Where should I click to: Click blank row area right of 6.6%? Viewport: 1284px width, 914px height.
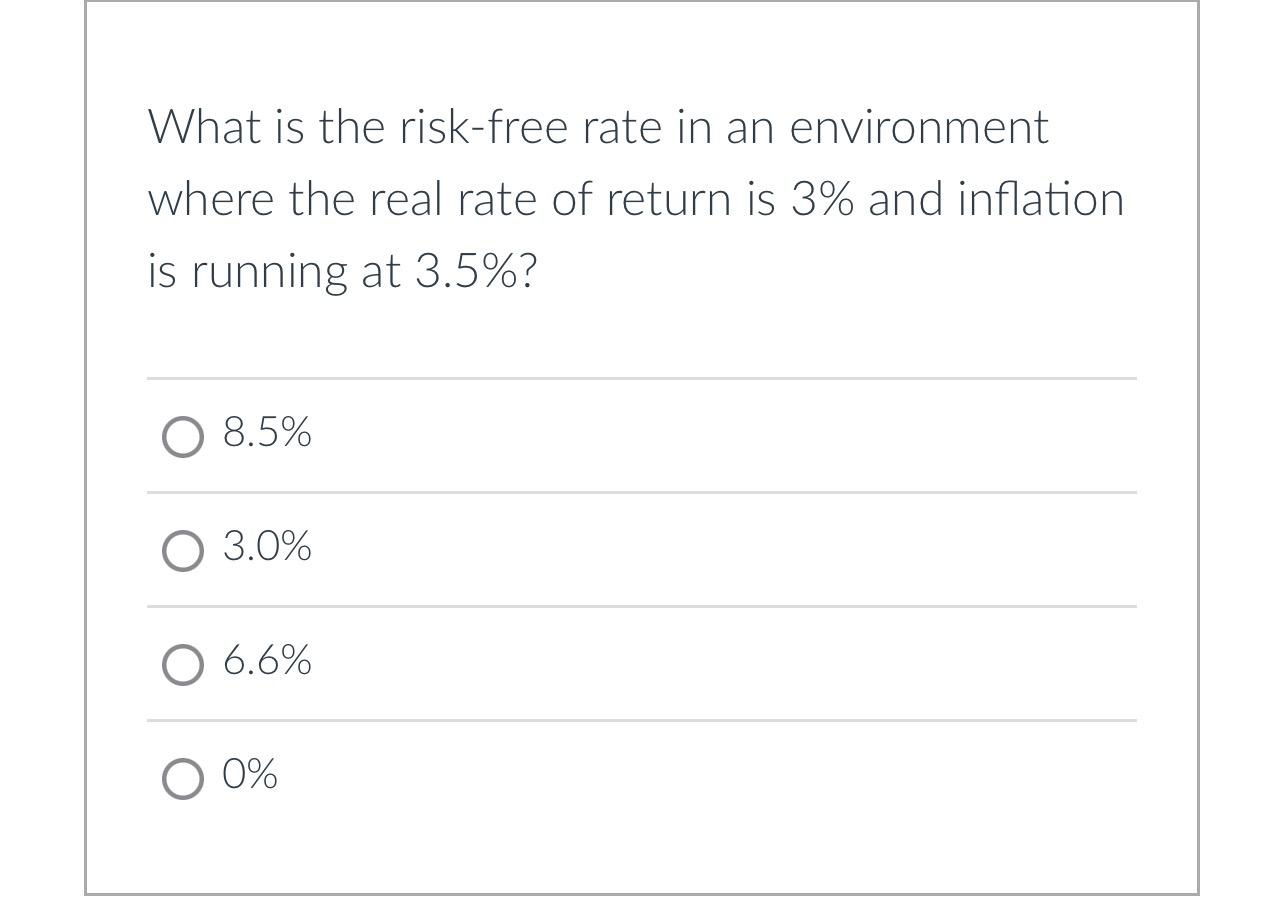(x=724, y=664)
